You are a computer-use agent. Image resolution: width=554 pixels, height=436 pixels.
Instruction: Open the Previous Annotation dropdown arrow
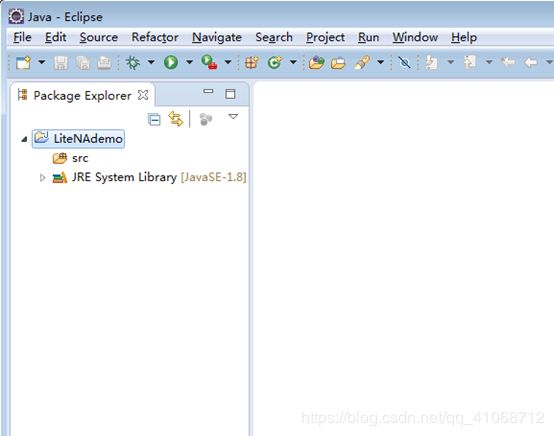(489, 62)
